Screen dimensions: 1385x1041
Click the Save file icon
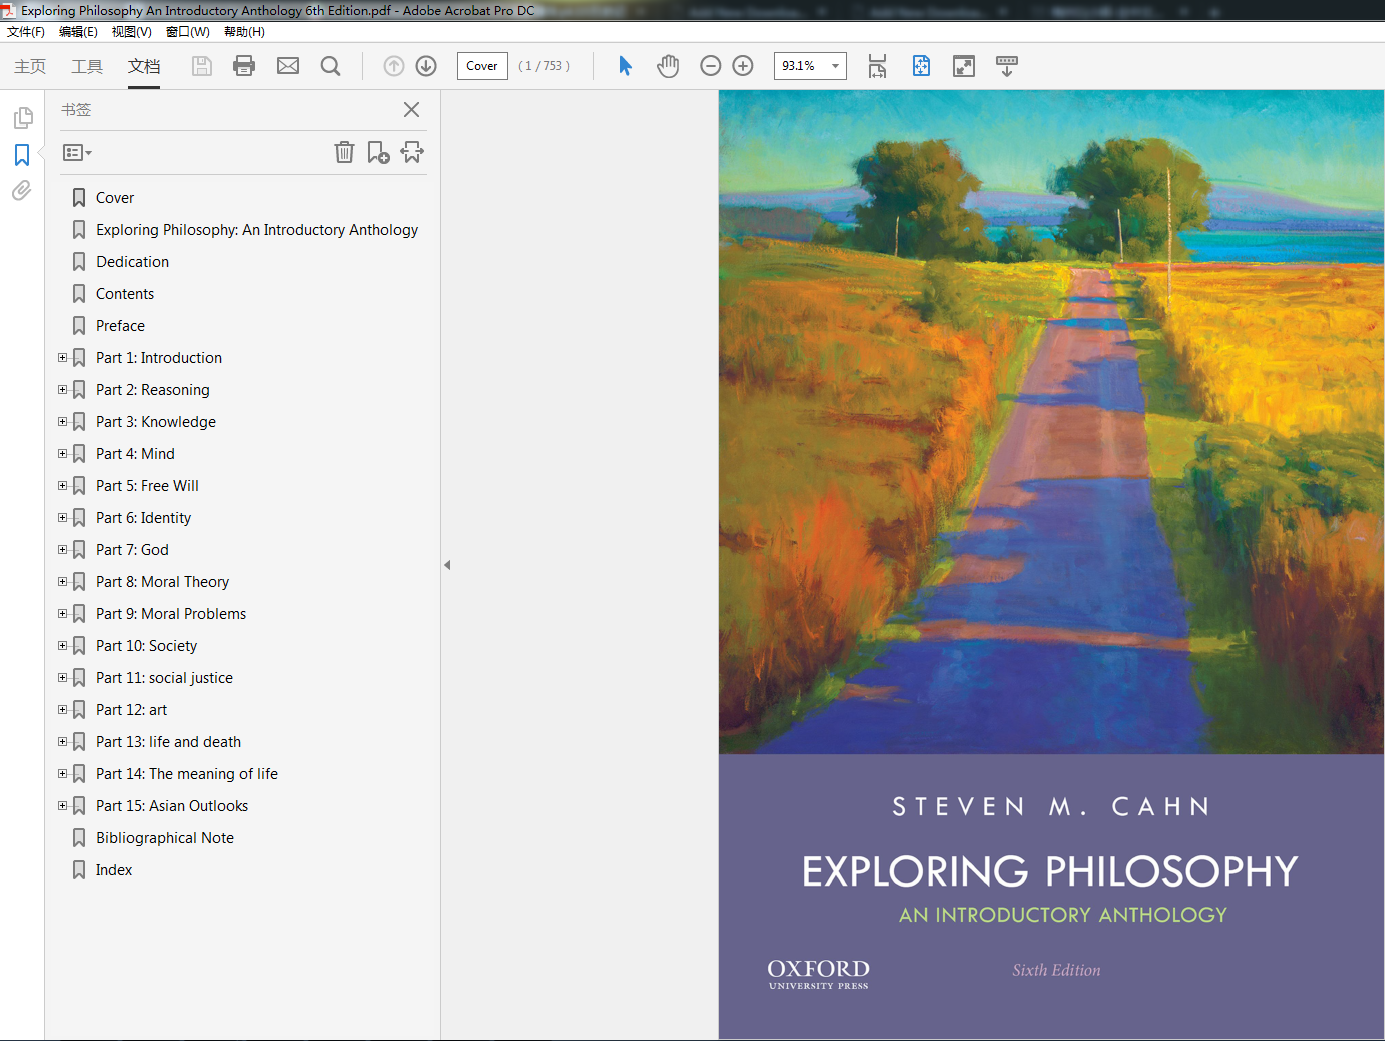tap(202, 66)
